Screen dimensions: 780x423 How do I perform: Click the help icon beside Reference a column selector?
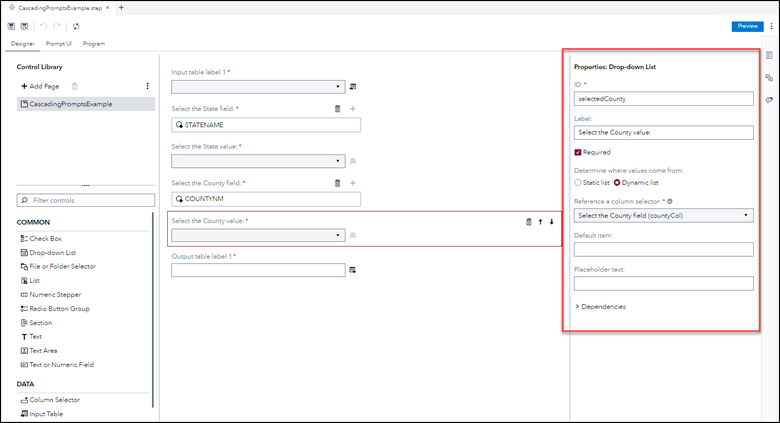670,202
